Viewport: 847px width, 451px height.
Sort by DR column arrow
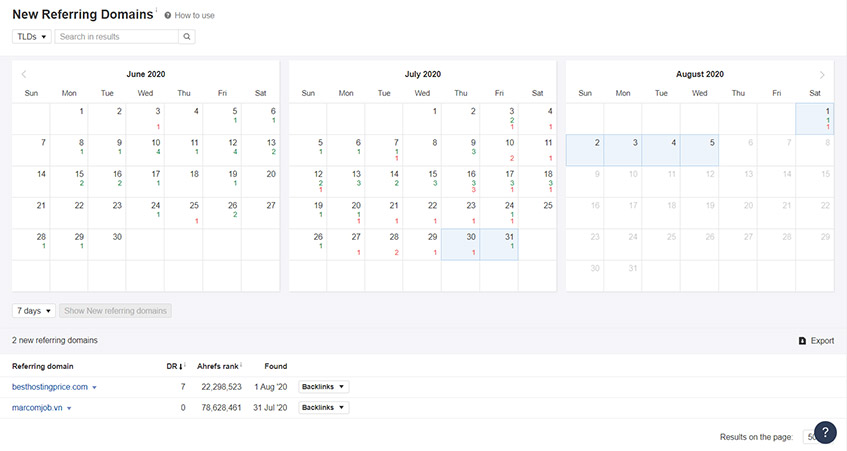click(180, 366)
